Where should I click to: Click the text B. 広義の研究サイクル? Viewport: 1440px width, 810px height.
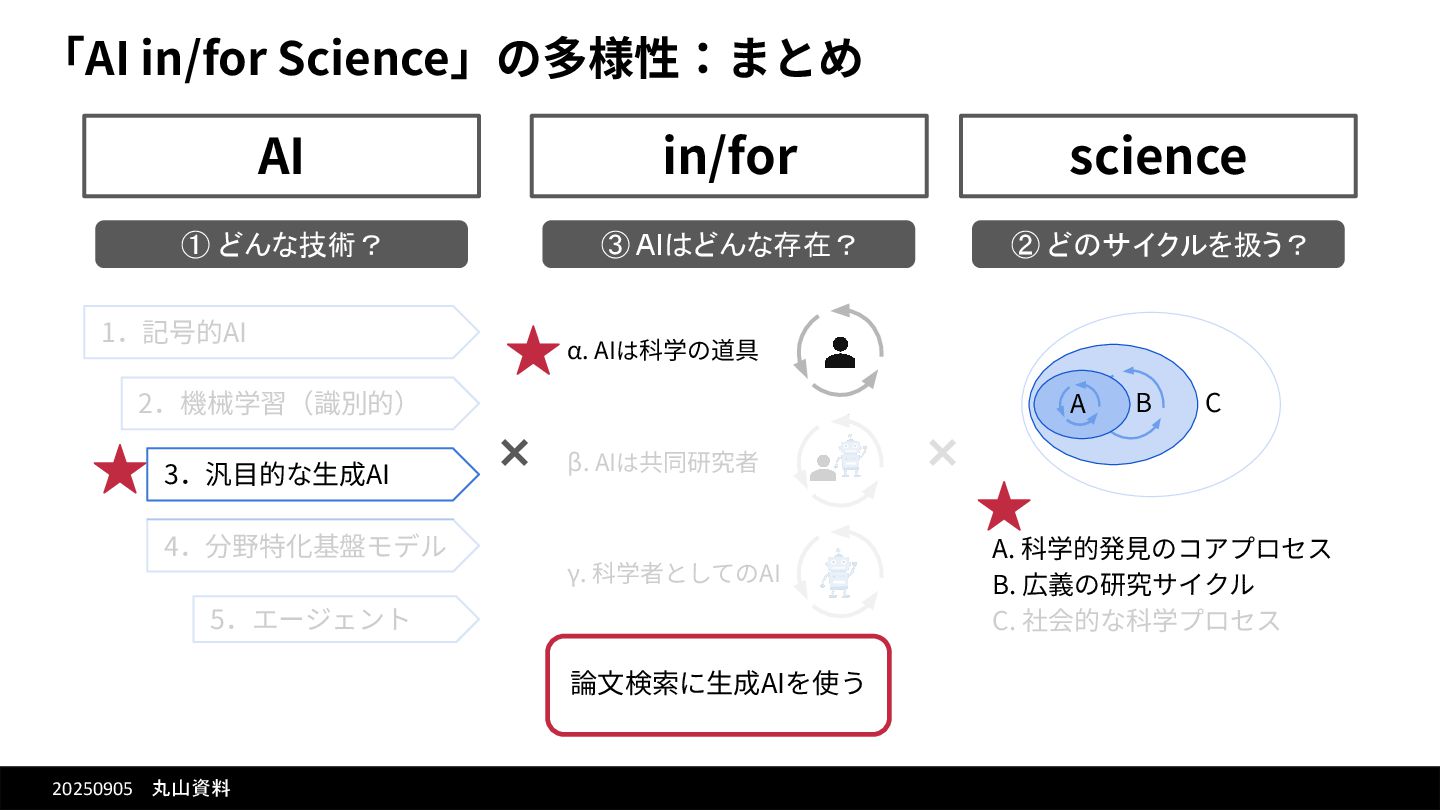click(1122, 584)
